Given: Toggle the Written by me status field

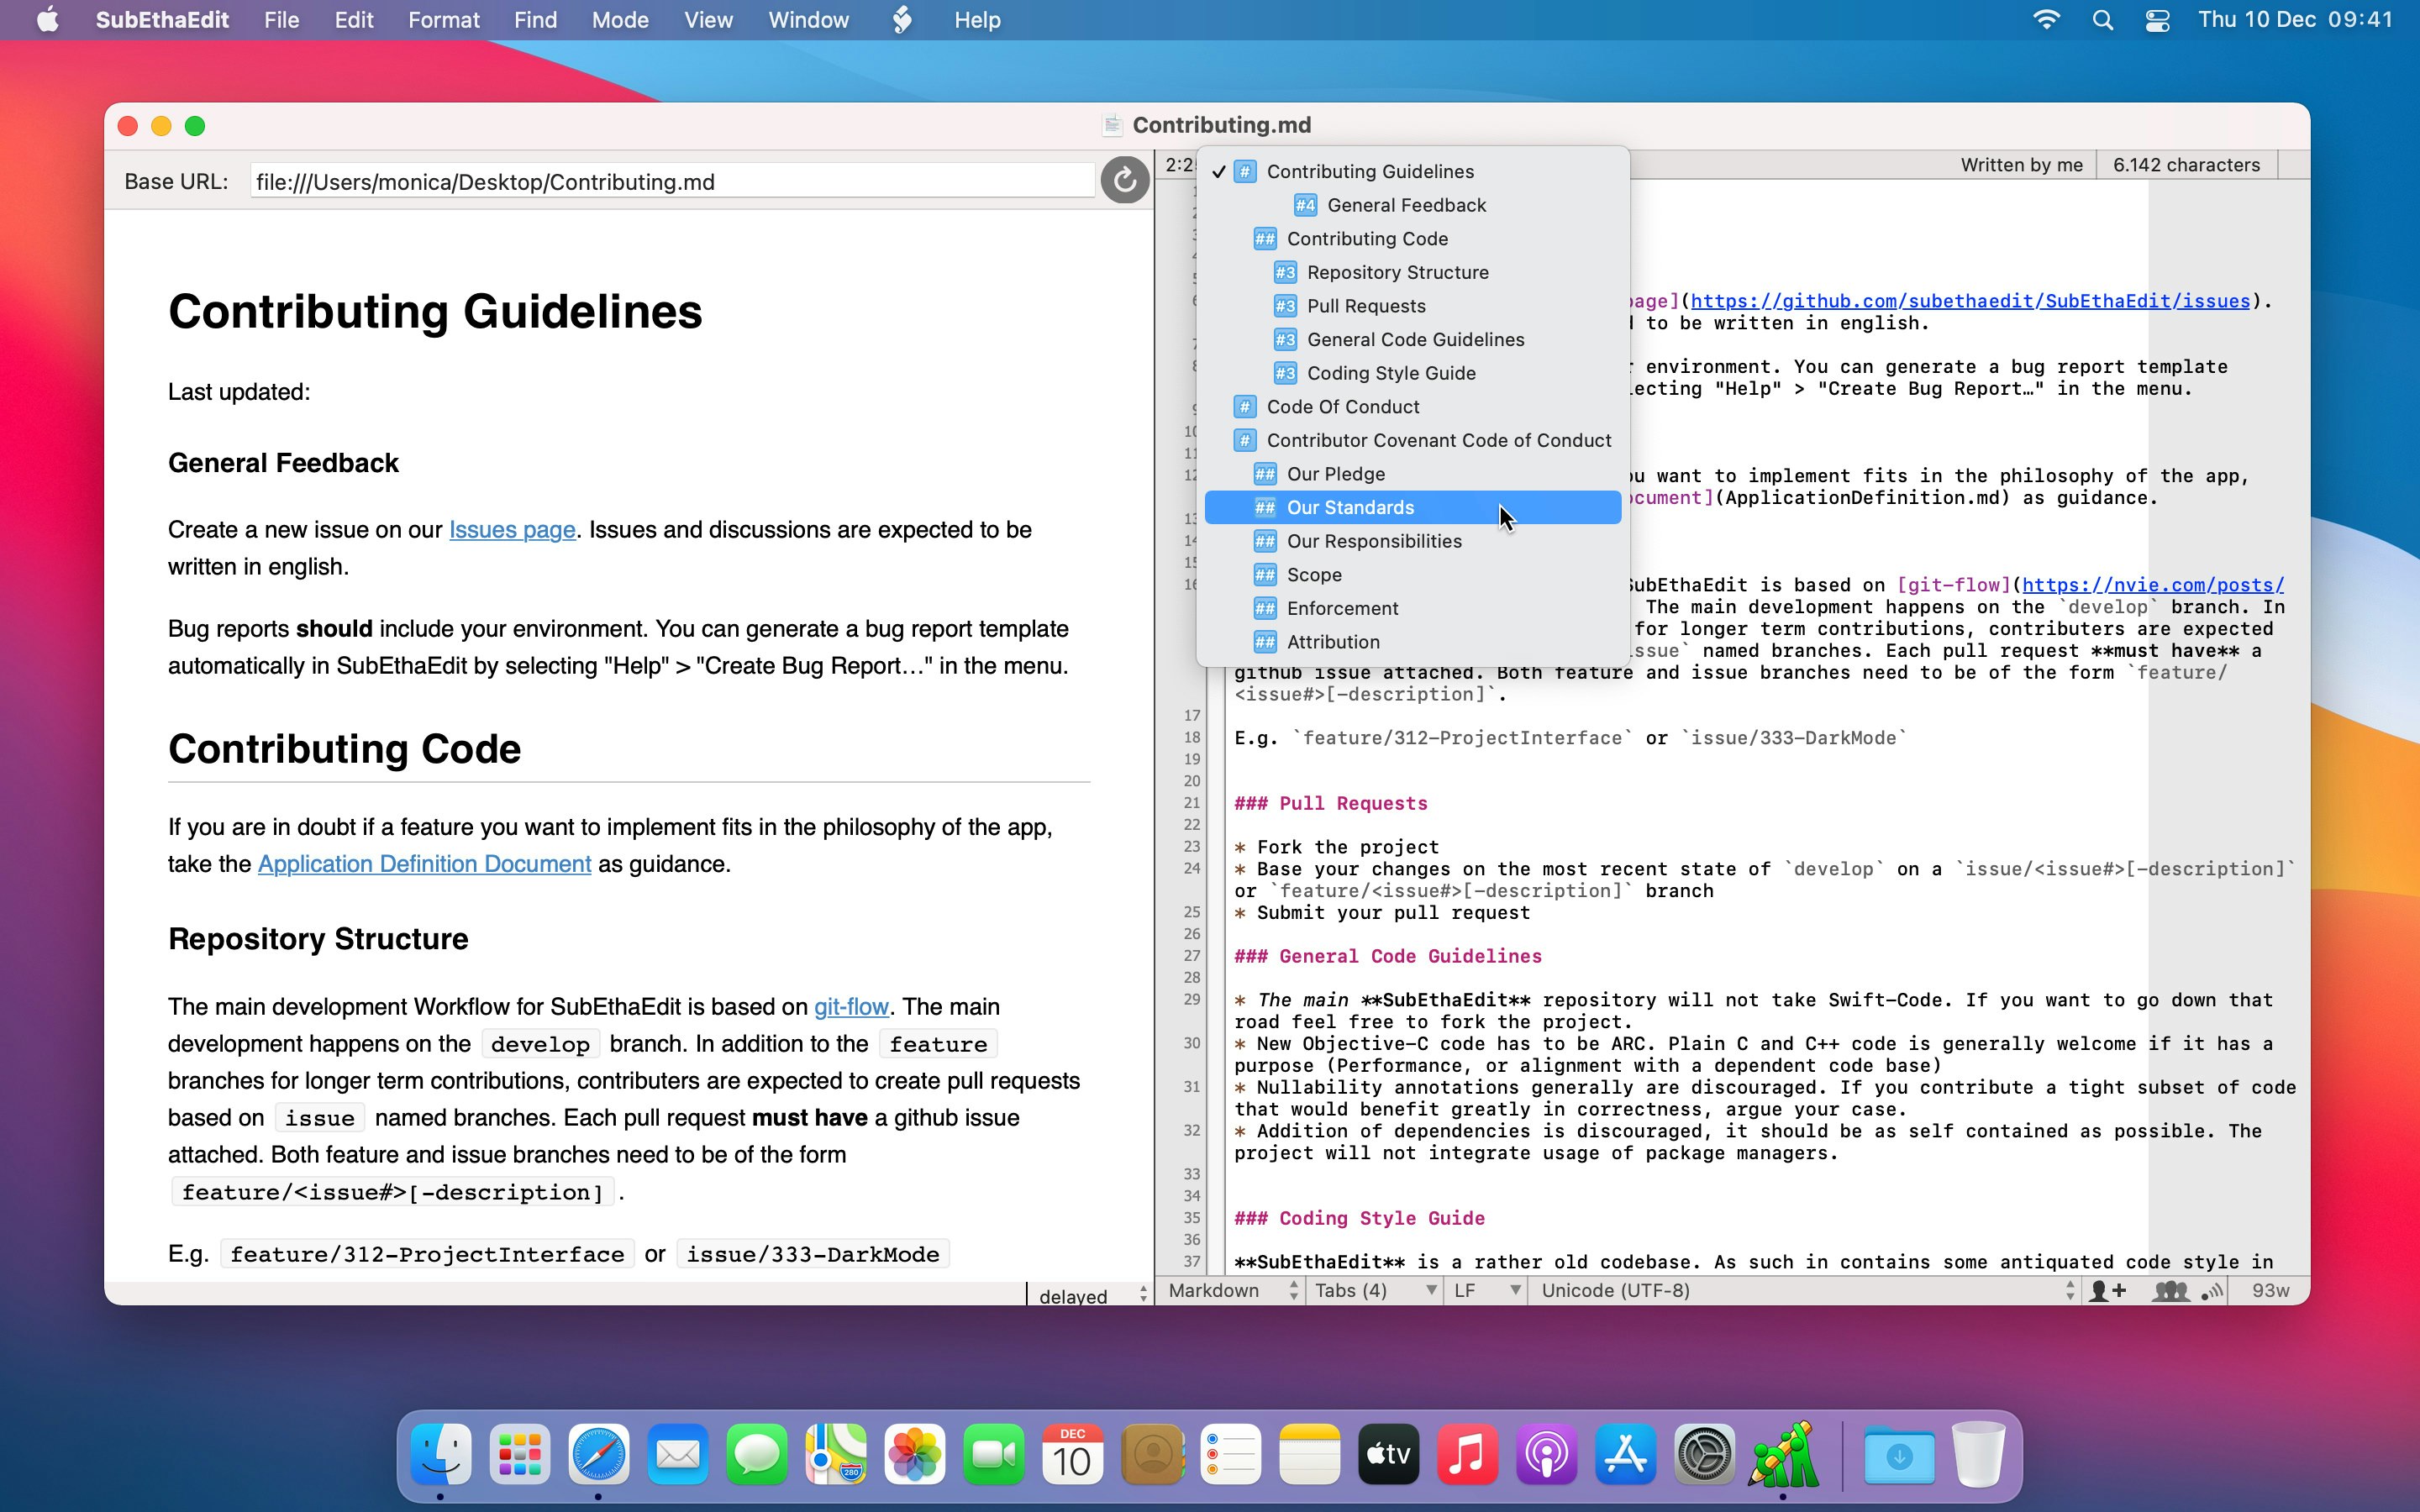Looking at the screenshot, I should (2021, 165).
